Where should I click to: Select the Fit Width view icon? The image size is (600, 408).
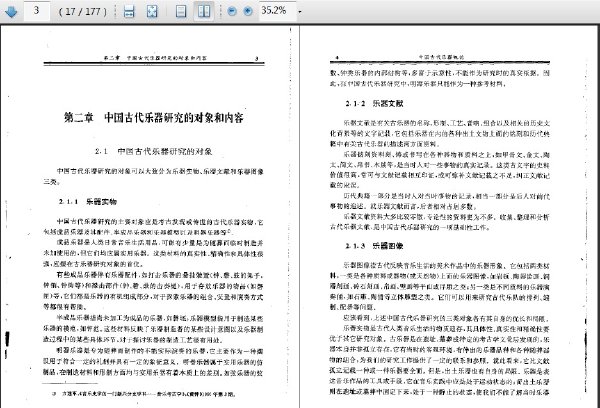tap(129, 11)
